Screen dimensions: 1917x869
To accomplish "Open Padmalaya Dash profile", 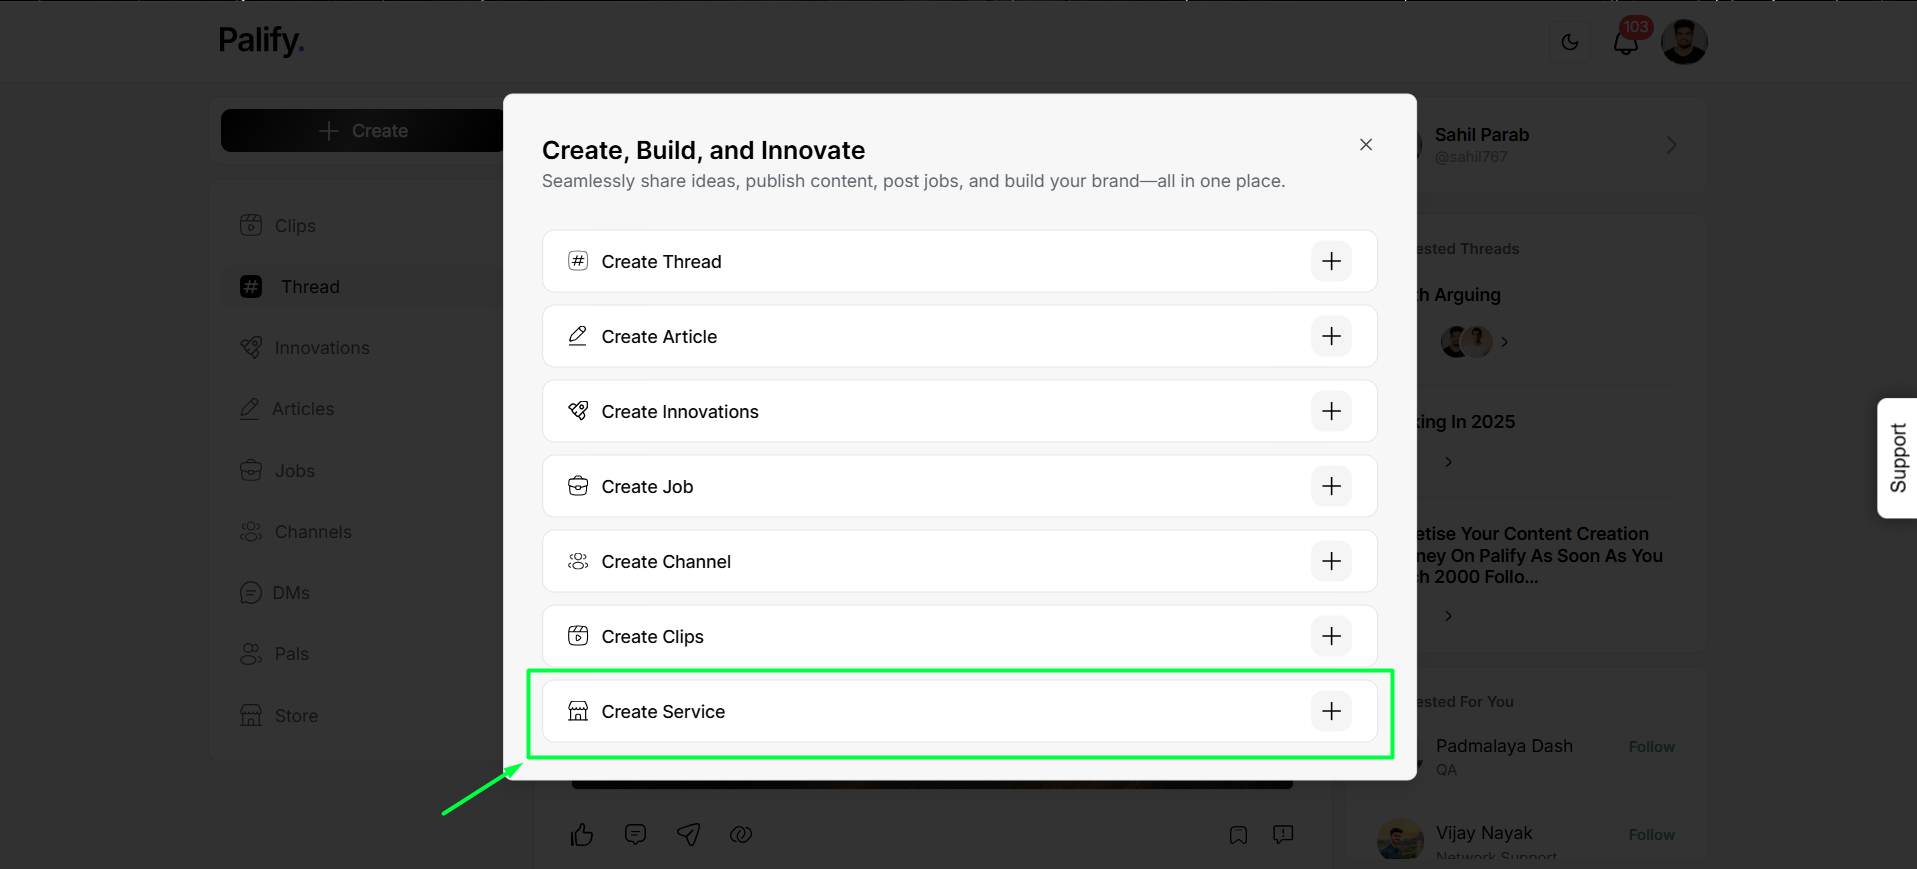I will point(1504,746).
